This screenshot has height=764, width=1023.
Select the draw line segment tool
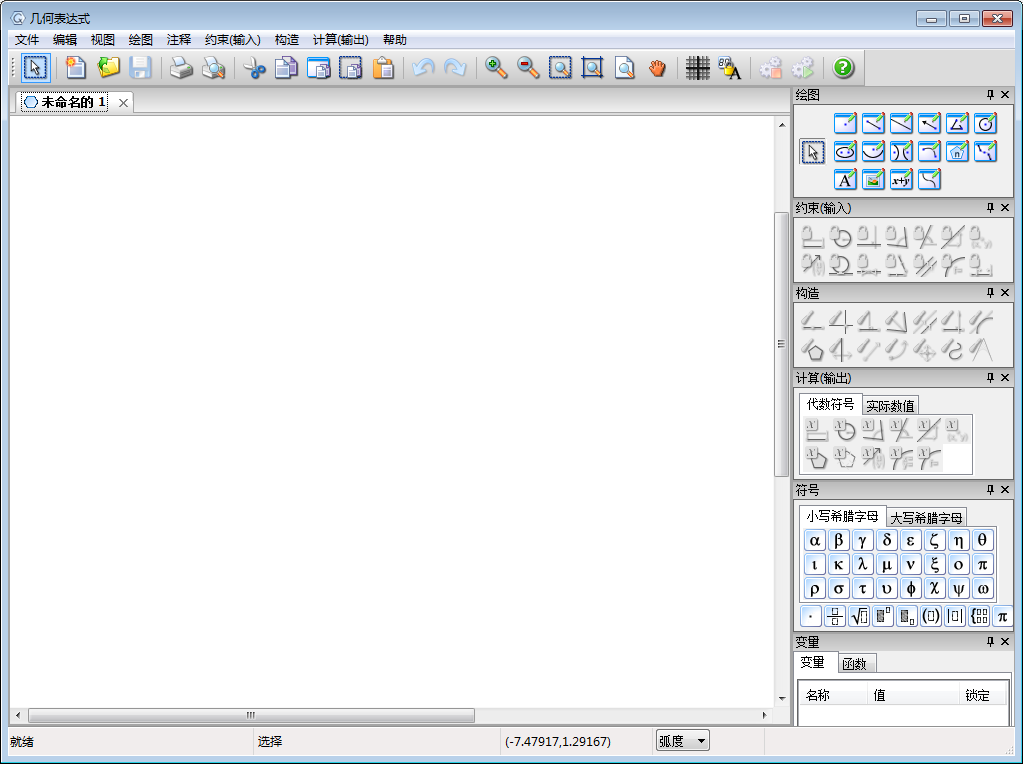pyautogui.click(x=873, y=123)
